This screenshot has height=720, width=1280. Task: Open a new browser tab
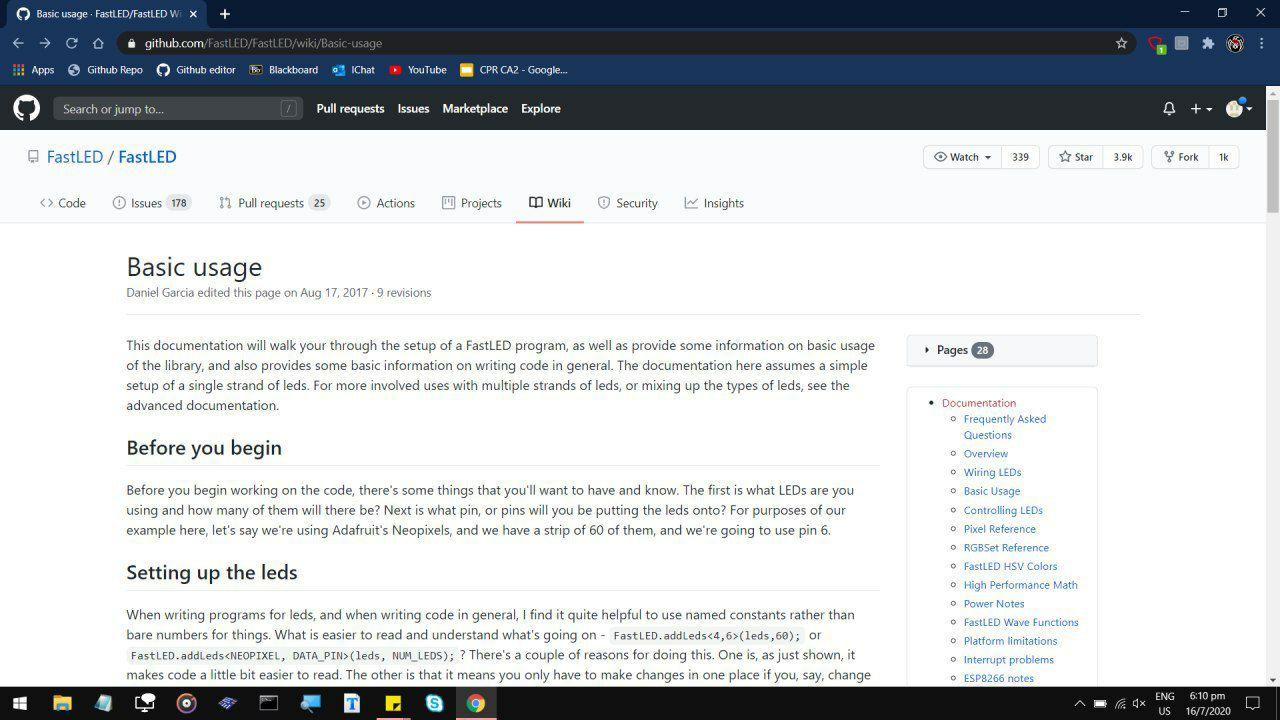point(225,14)
